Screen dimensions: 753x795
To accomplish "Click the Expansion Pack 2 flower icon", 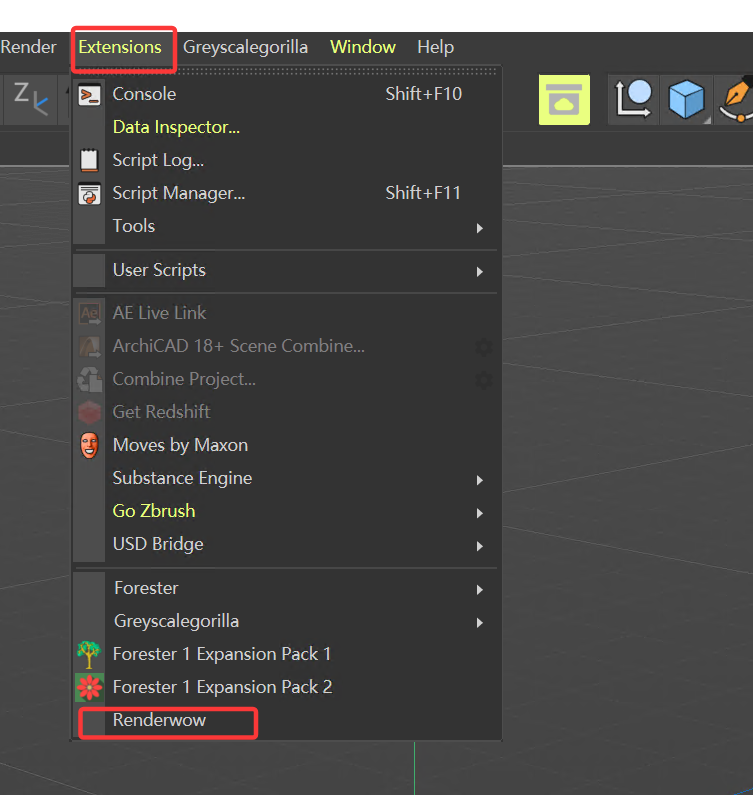I will point(89,688).
